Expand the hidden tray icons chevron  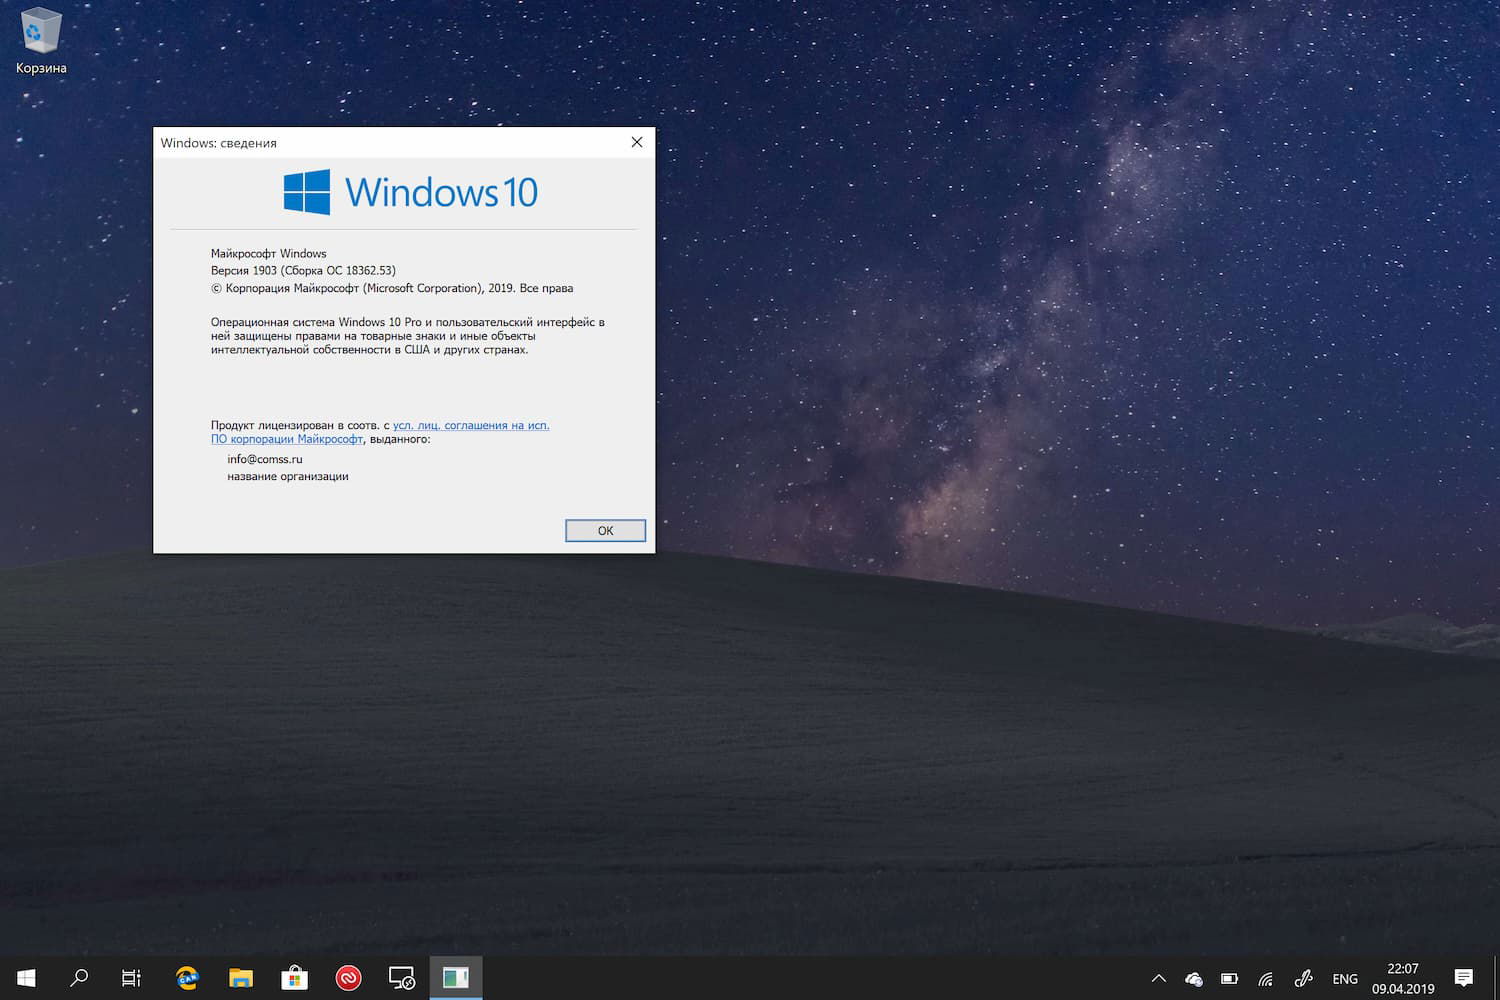1158,978
